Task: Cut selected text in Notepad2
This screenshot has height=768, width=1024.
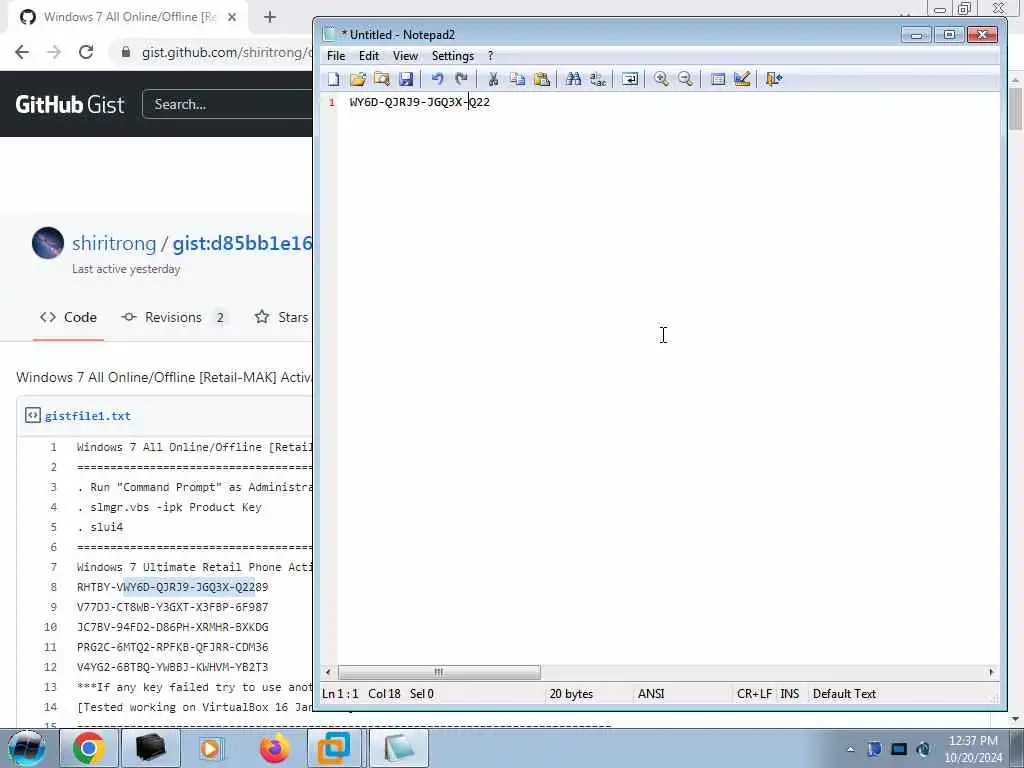Action: click(494, 79)
